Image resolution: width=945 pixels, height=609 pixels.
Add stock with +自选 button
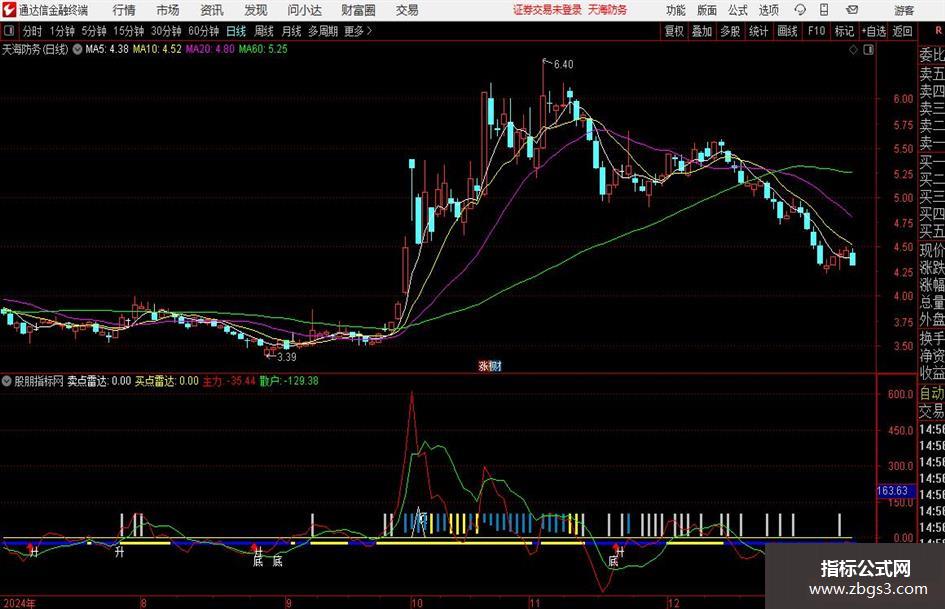point(874,31)
